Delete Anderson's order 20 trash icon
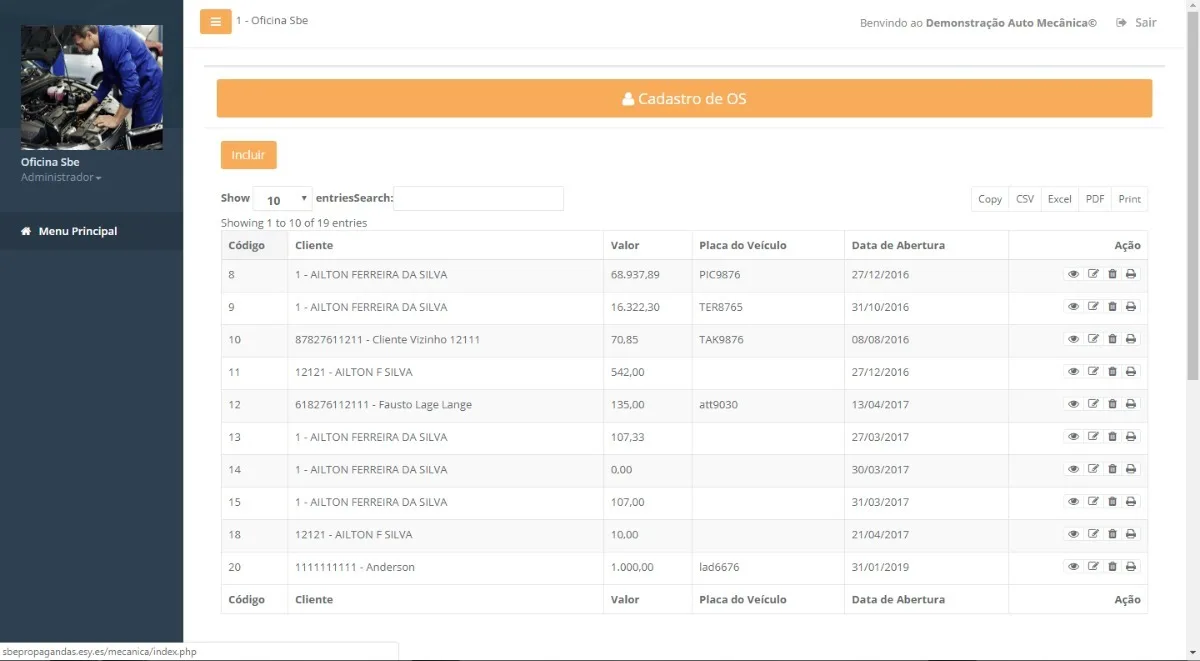This screenshot has height=661, width=1200. 1112,567
